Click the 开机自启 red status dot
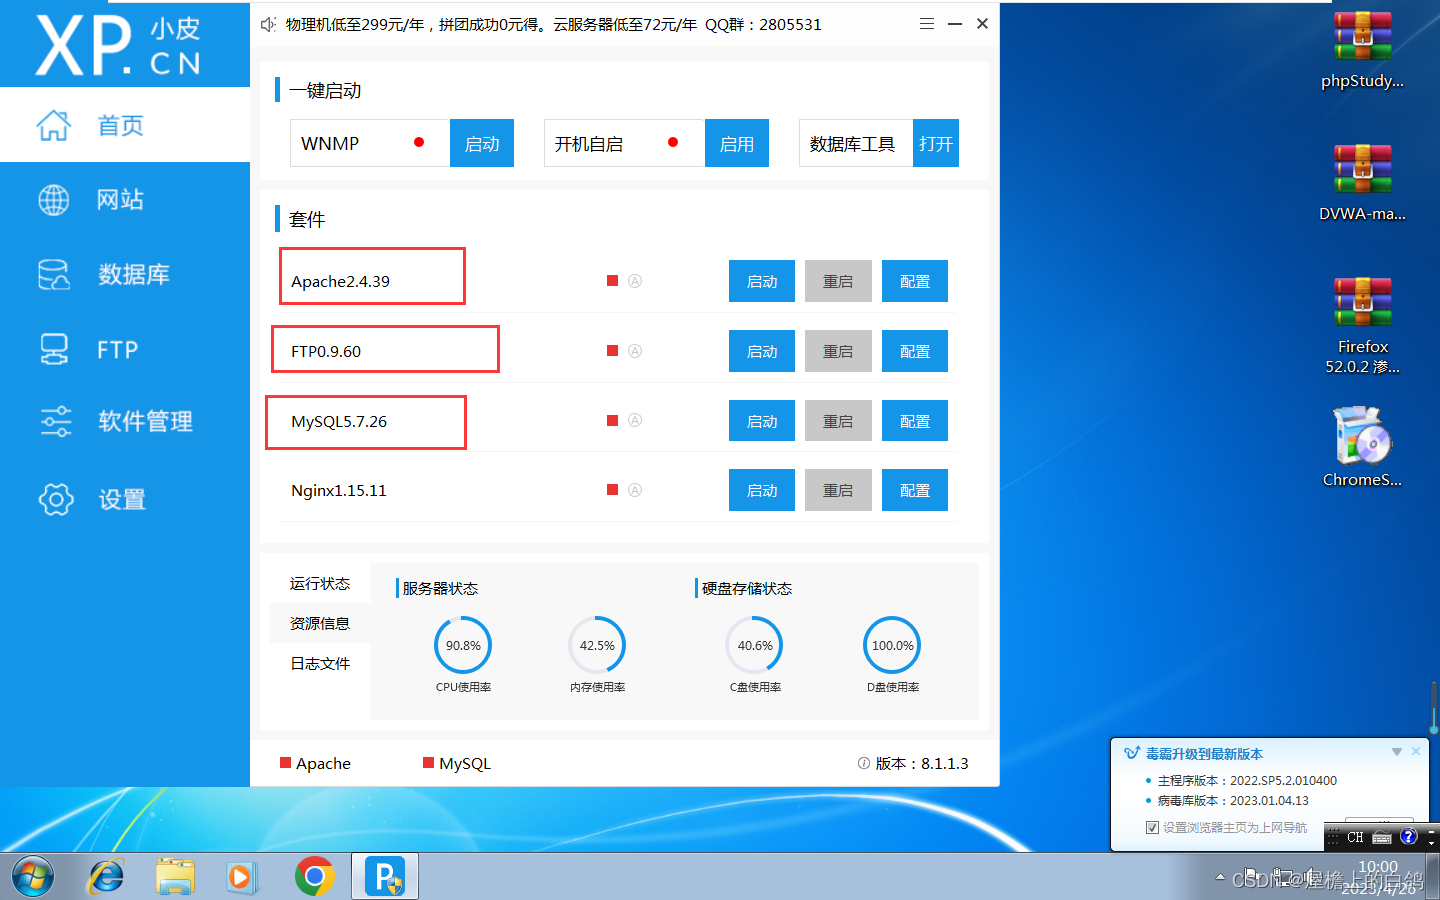 tap(673, 143)
